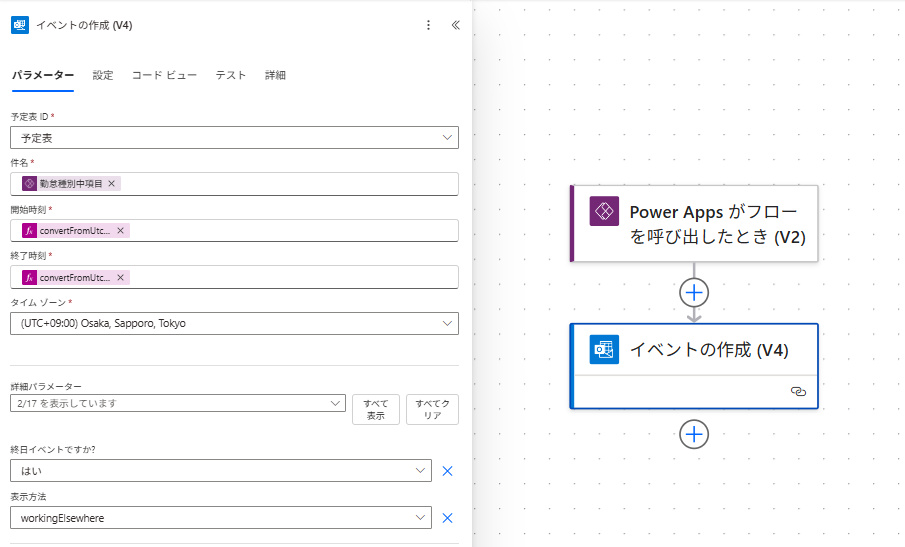Click convertFromUtc token in 終了時刻
The height and width of the screenshot is (547, 905).
click(x=74, y=278)
